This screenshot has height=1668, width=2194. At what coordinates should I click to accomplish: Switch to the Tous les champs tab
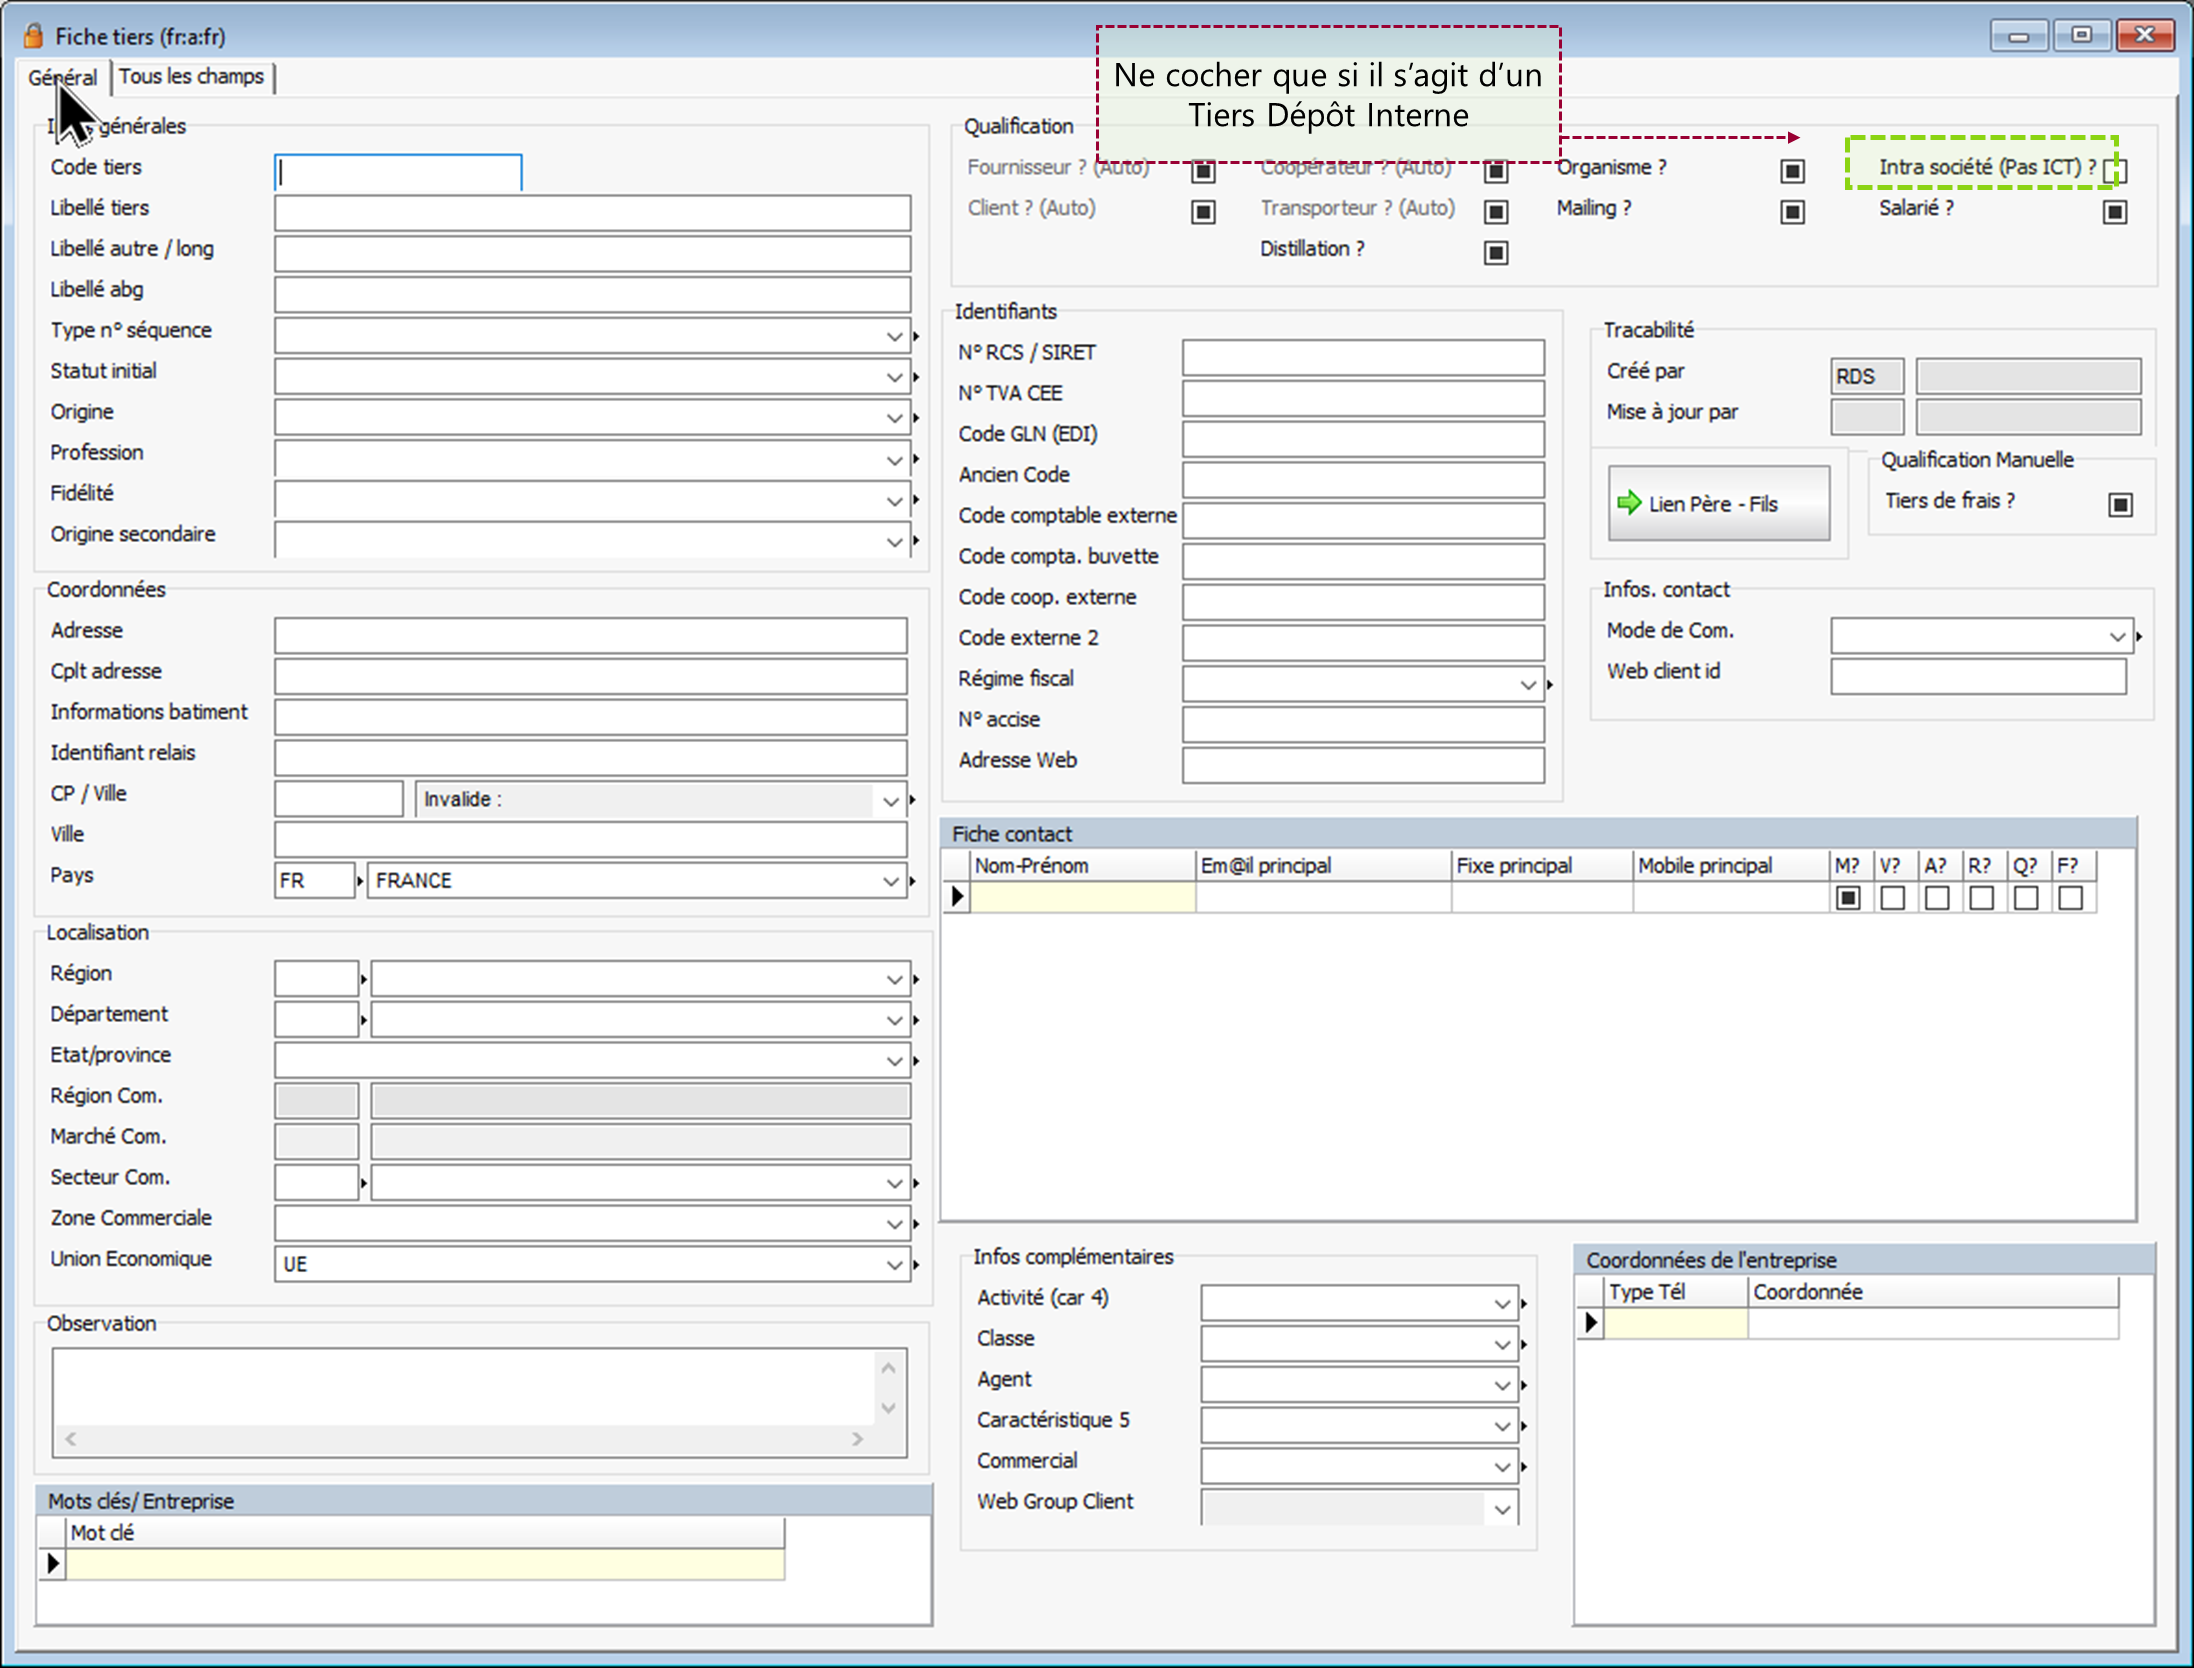[x=191, y=77]
